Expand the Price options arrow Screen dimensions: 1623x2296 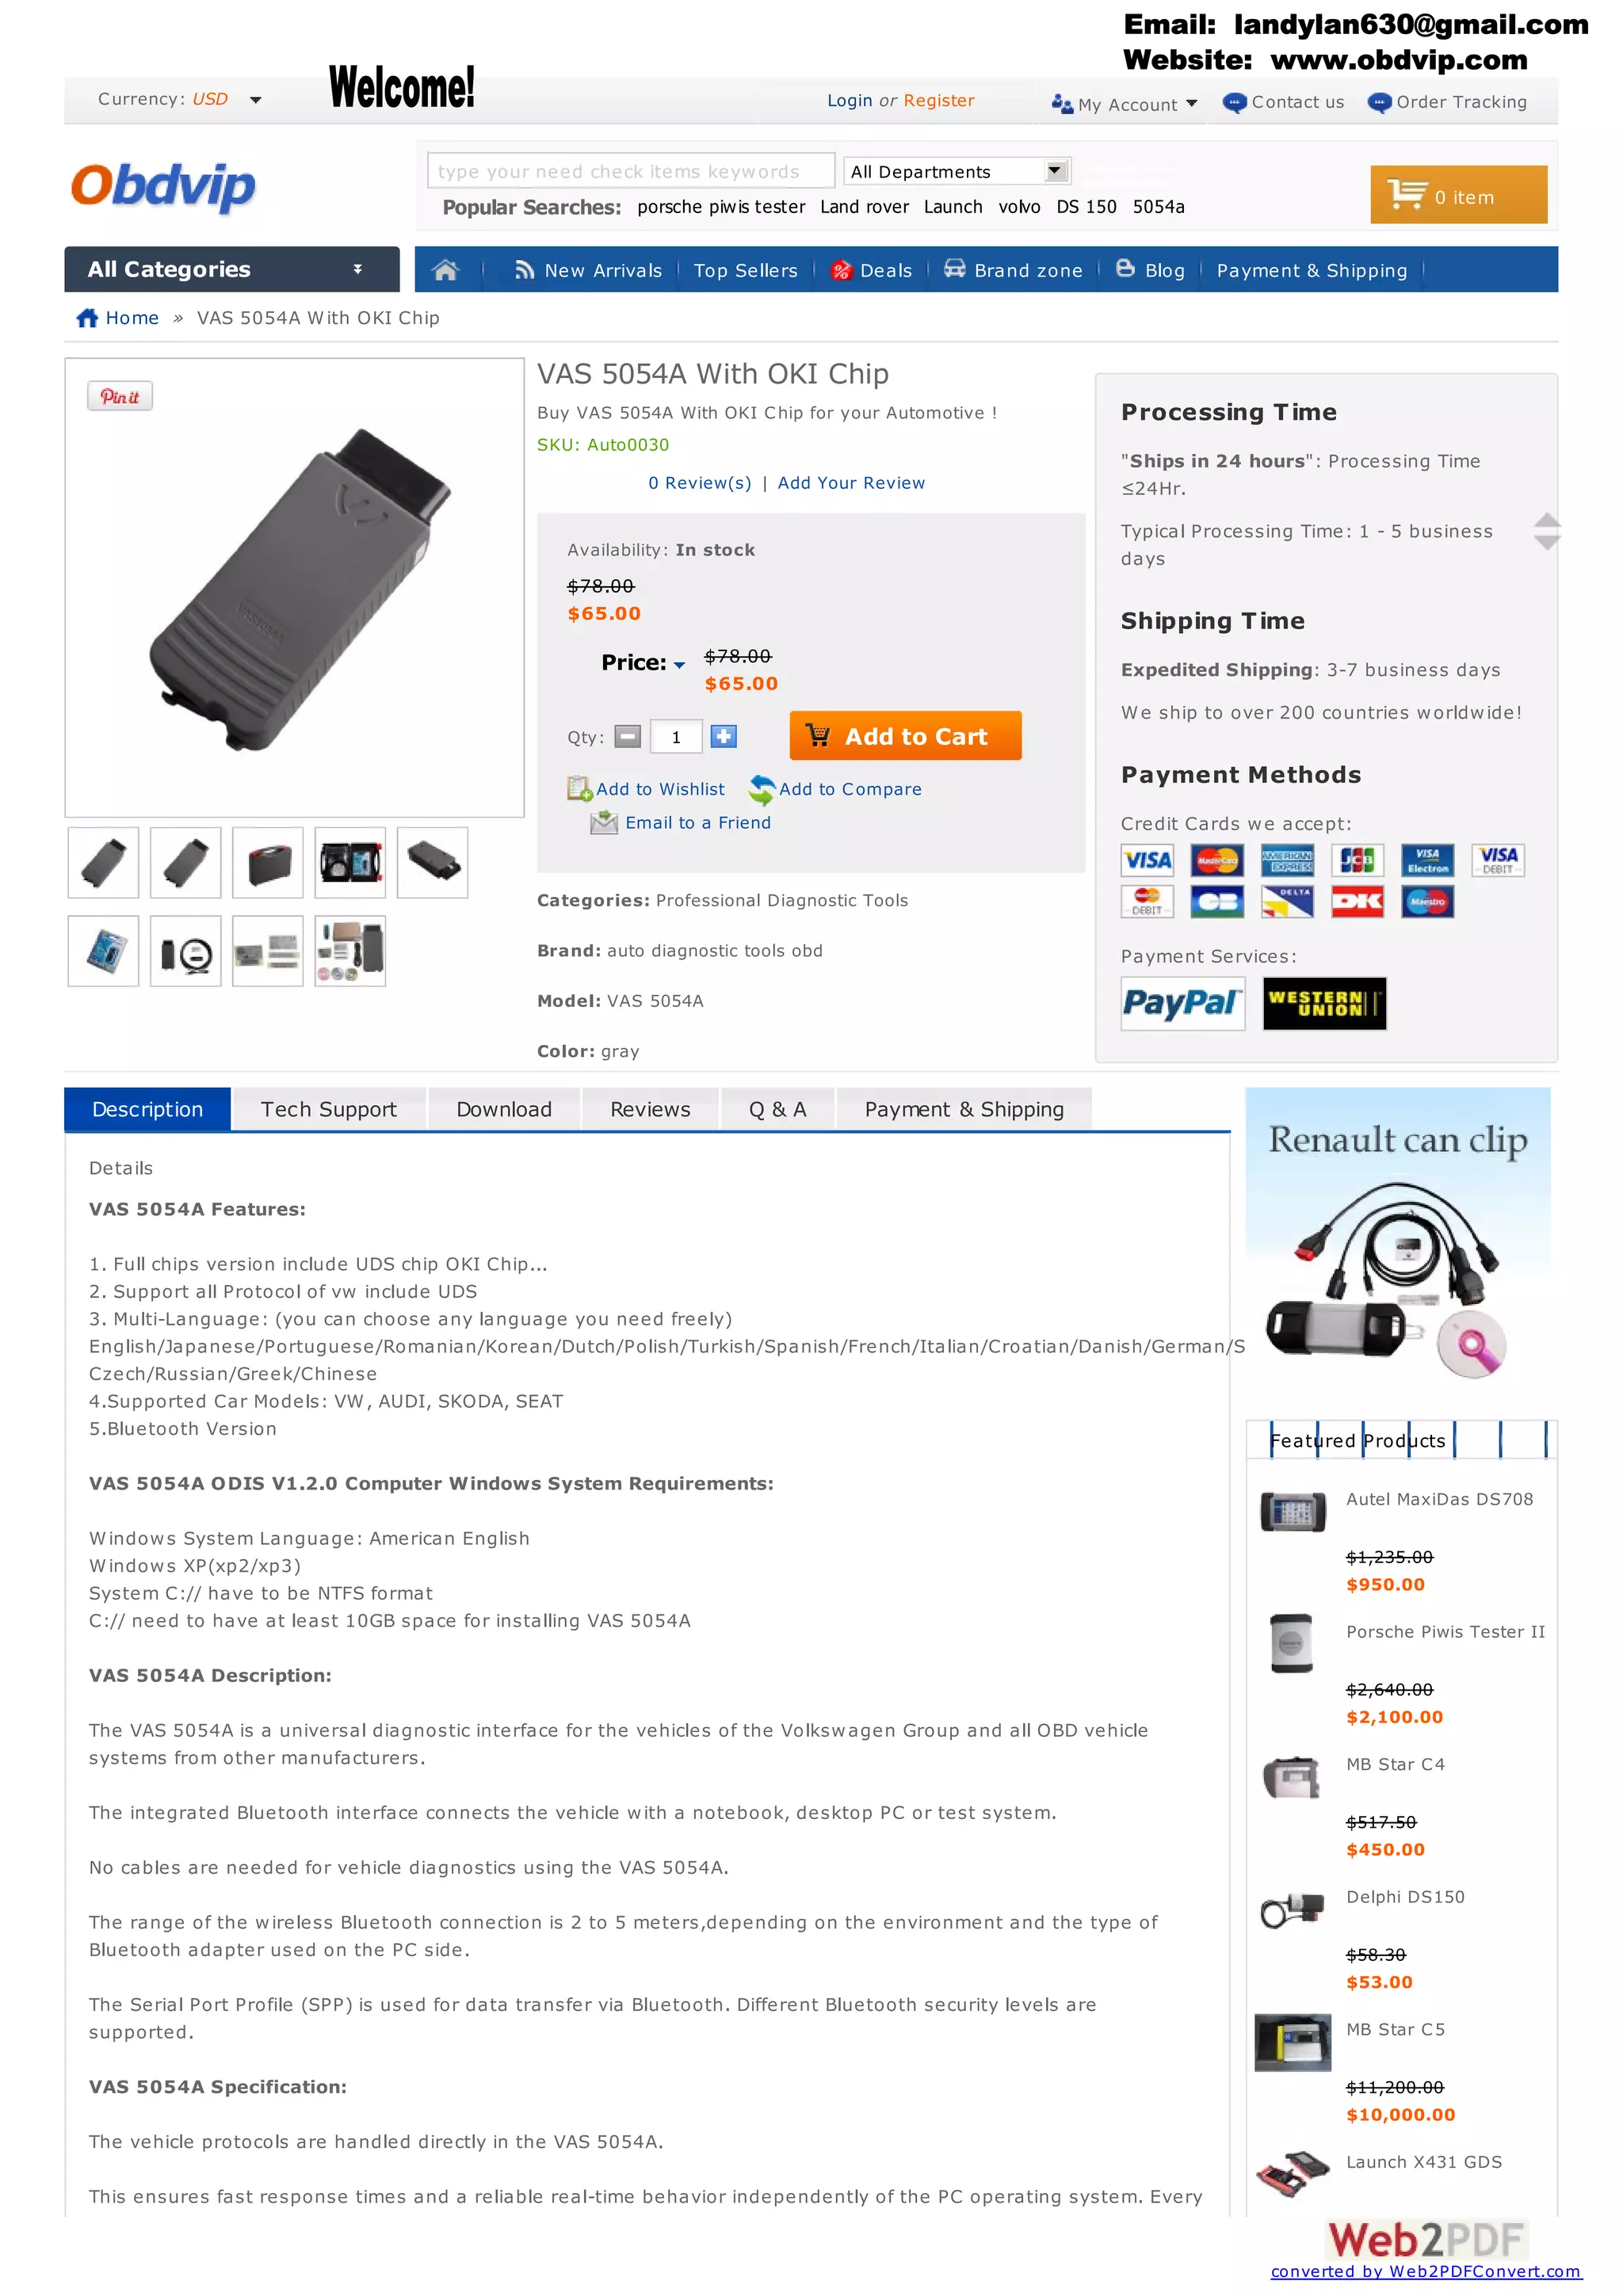[679, 665]
